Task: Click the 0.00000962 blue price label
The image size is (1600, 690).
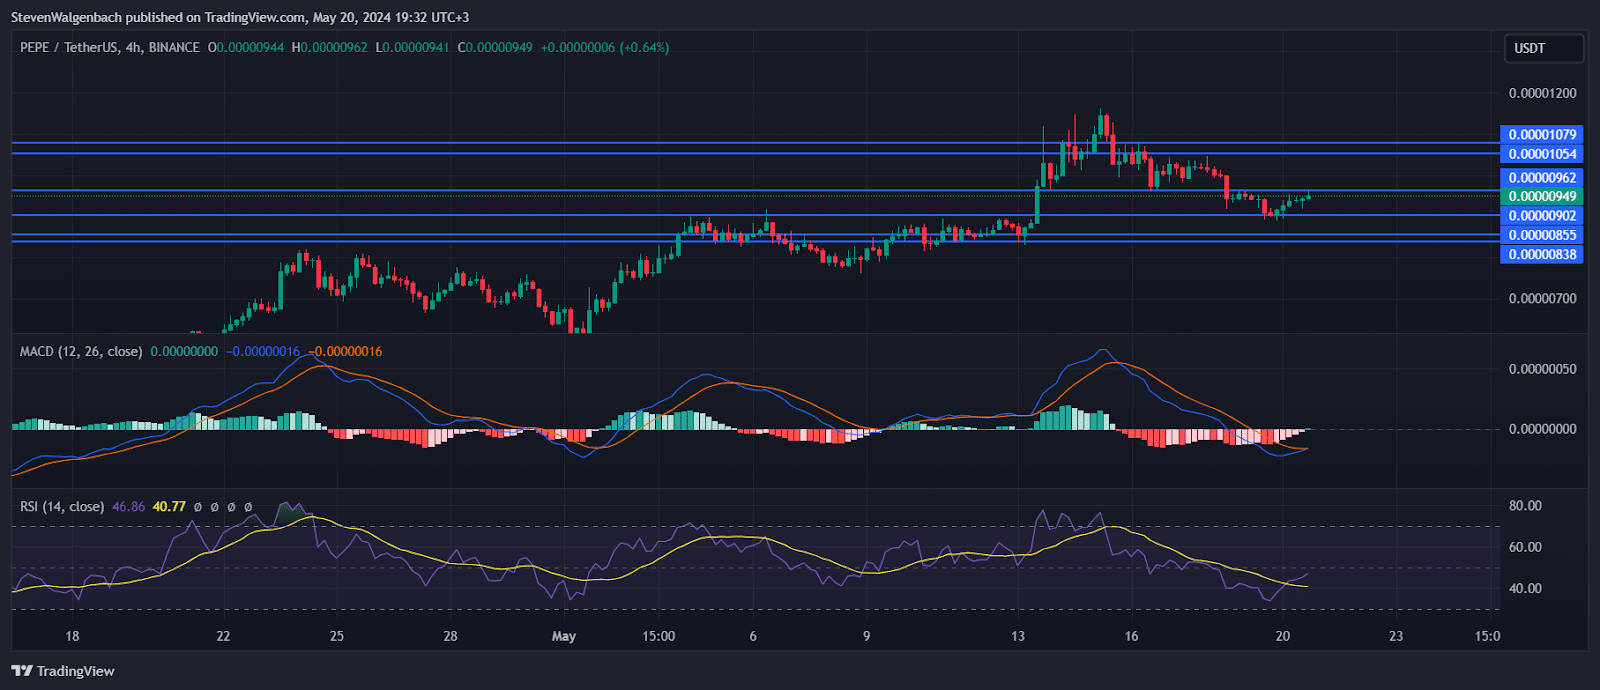Action: 1542,178
